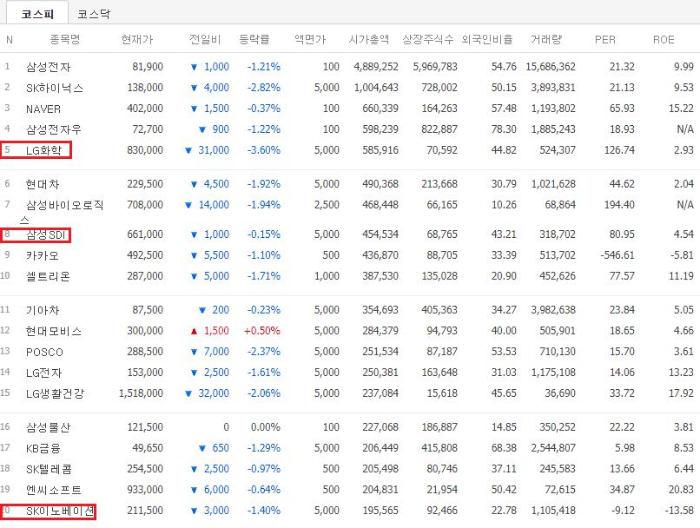Open the 기아차 stock link
The height and width of the screenshot is (528, 700).
point(42,310)
